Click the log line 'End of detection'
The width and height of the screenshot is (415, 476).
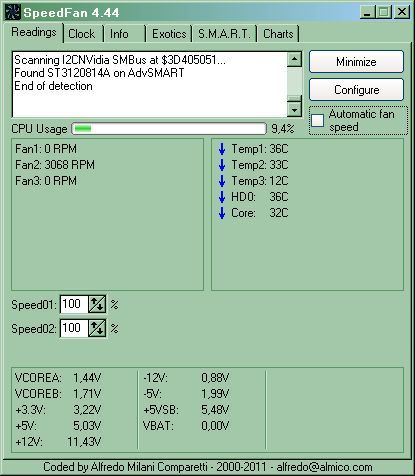(53, 86)
